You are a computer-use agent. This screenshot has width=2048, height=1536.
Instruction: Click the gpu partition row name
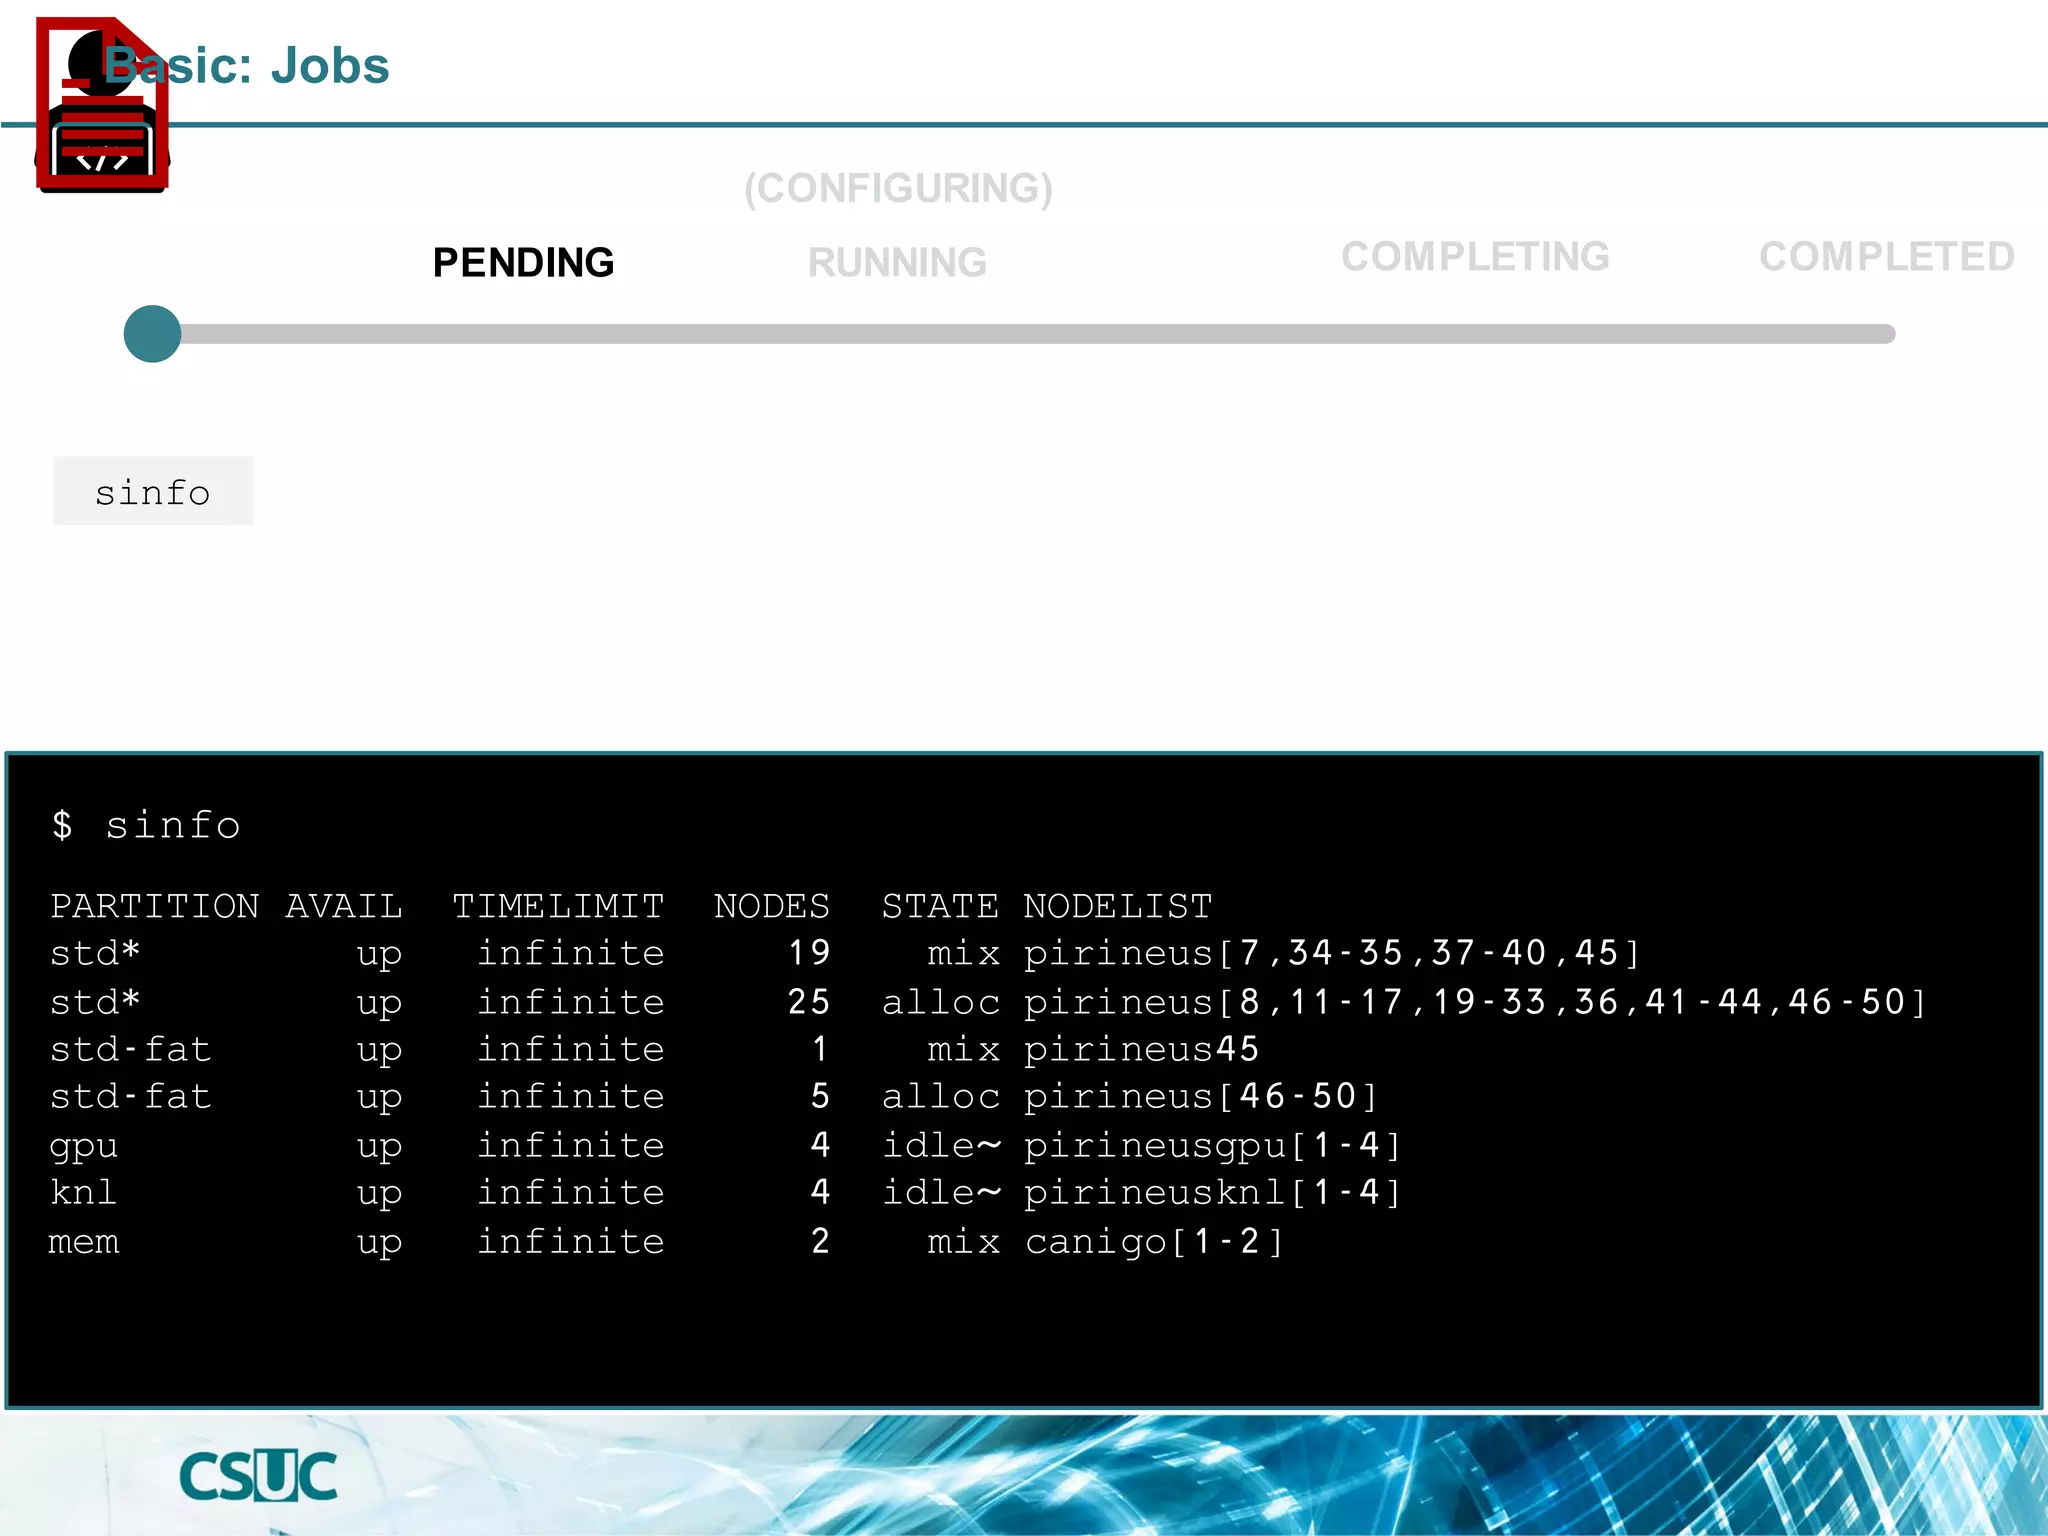coord(84,1145)
